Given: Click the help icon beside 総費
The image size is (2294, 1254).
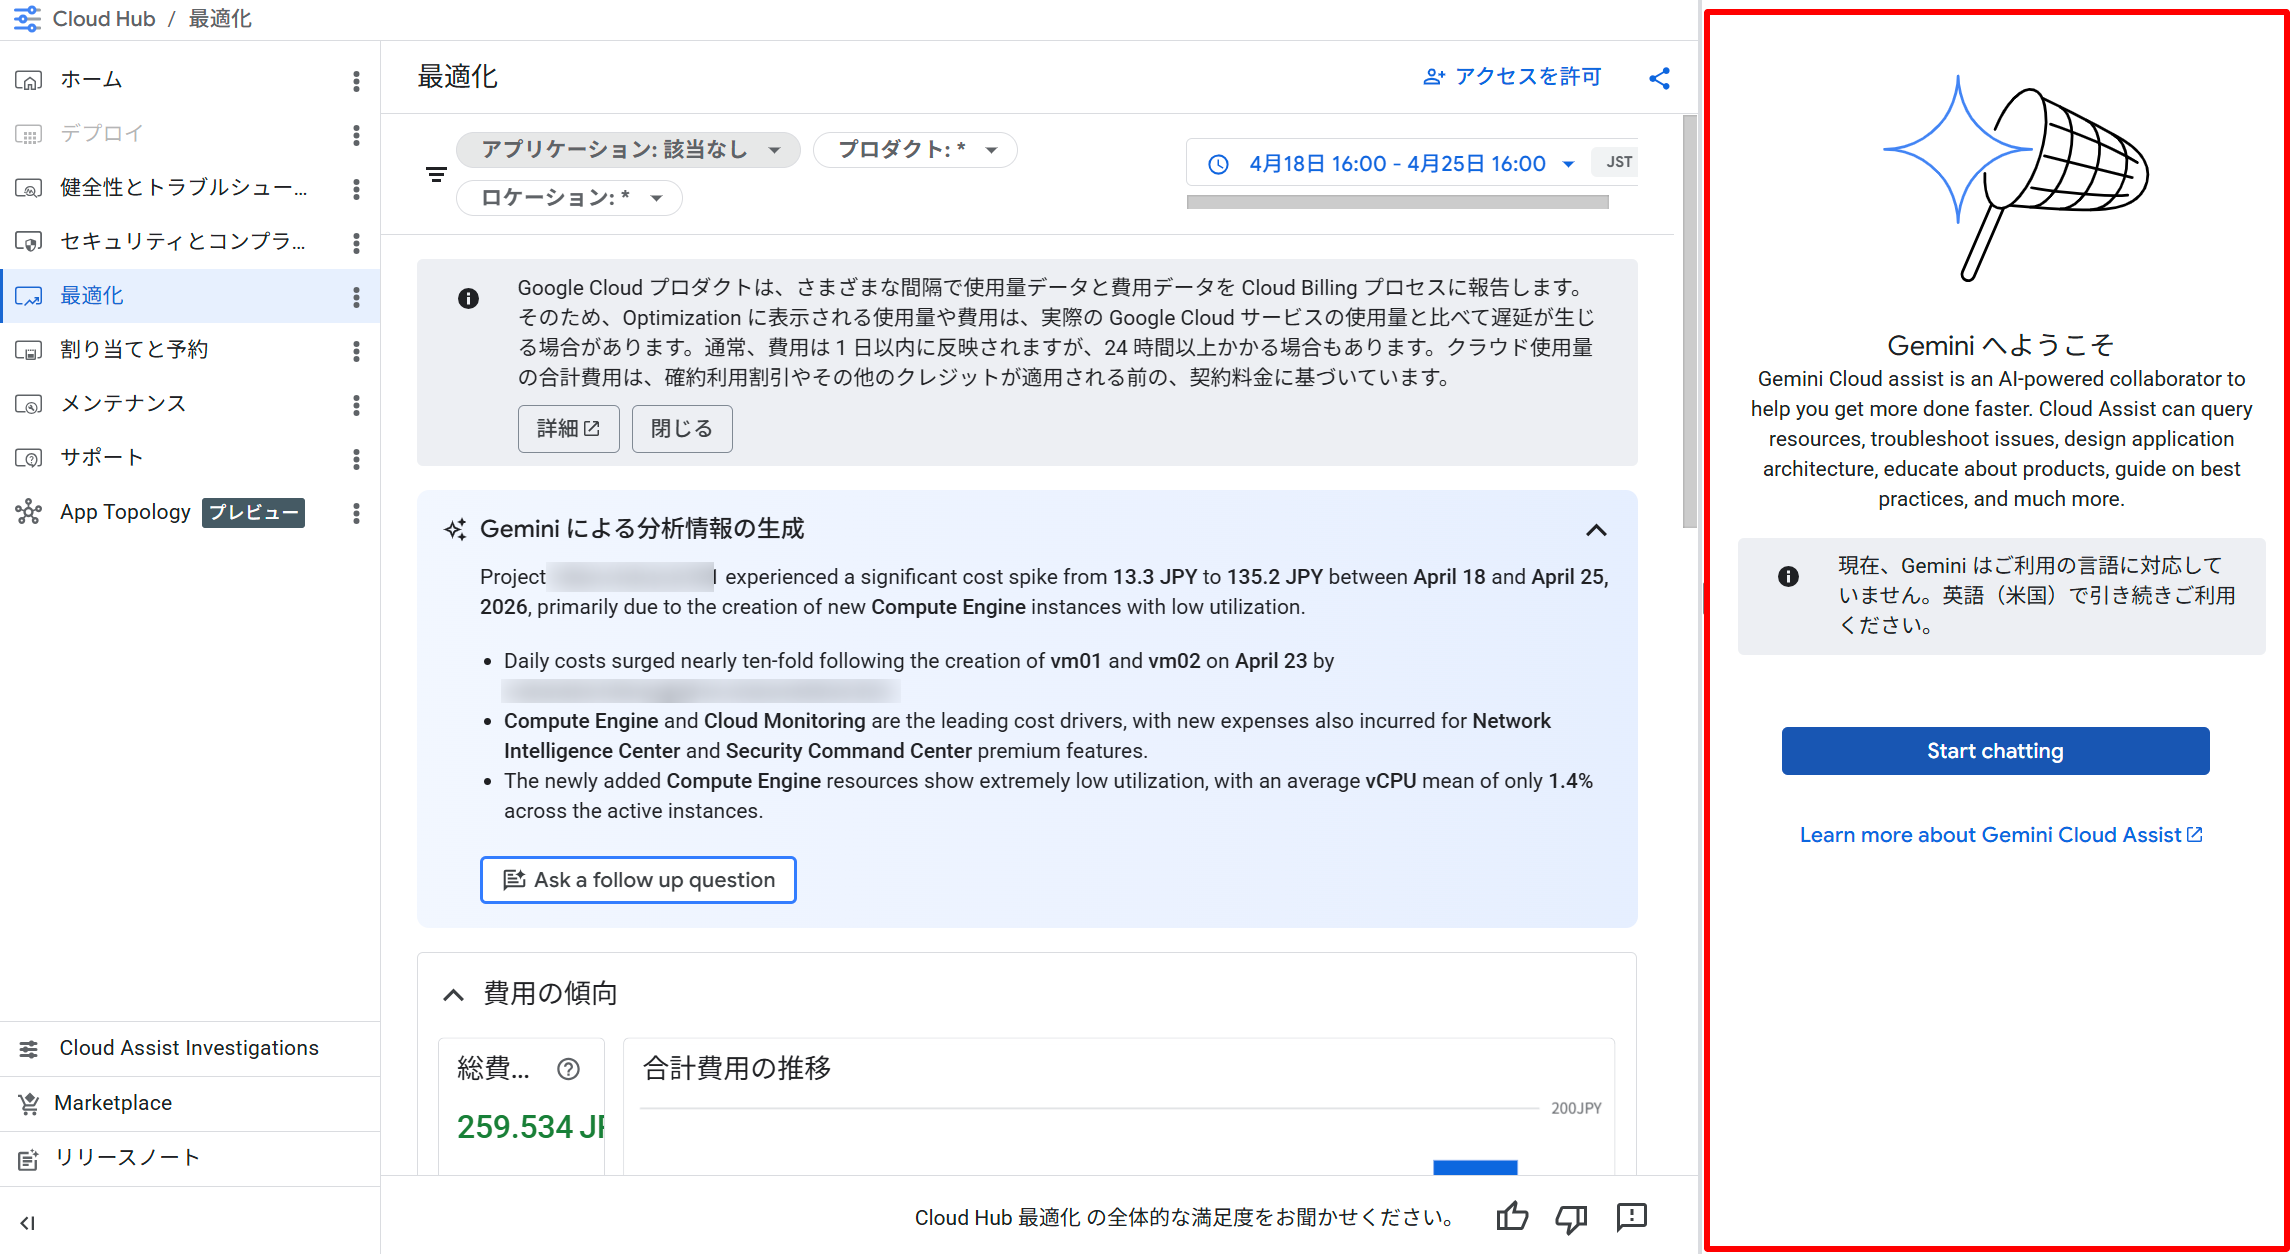Looking at the screenshot, I should [568, 1069].
